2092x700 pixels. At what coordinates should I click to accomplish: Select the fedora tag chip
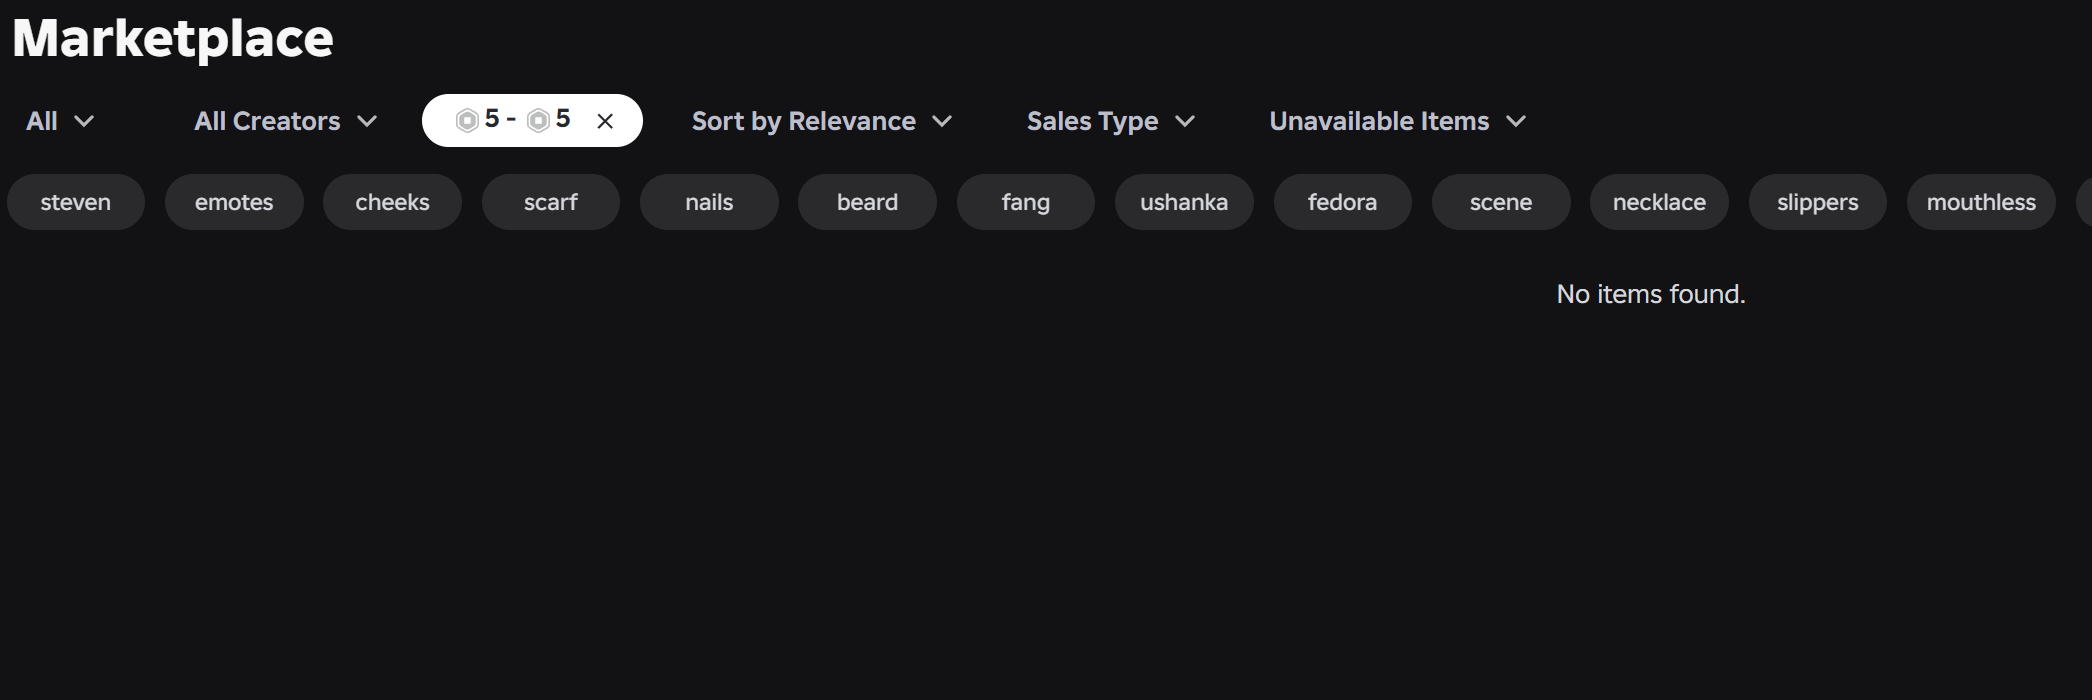(1342, 202)
